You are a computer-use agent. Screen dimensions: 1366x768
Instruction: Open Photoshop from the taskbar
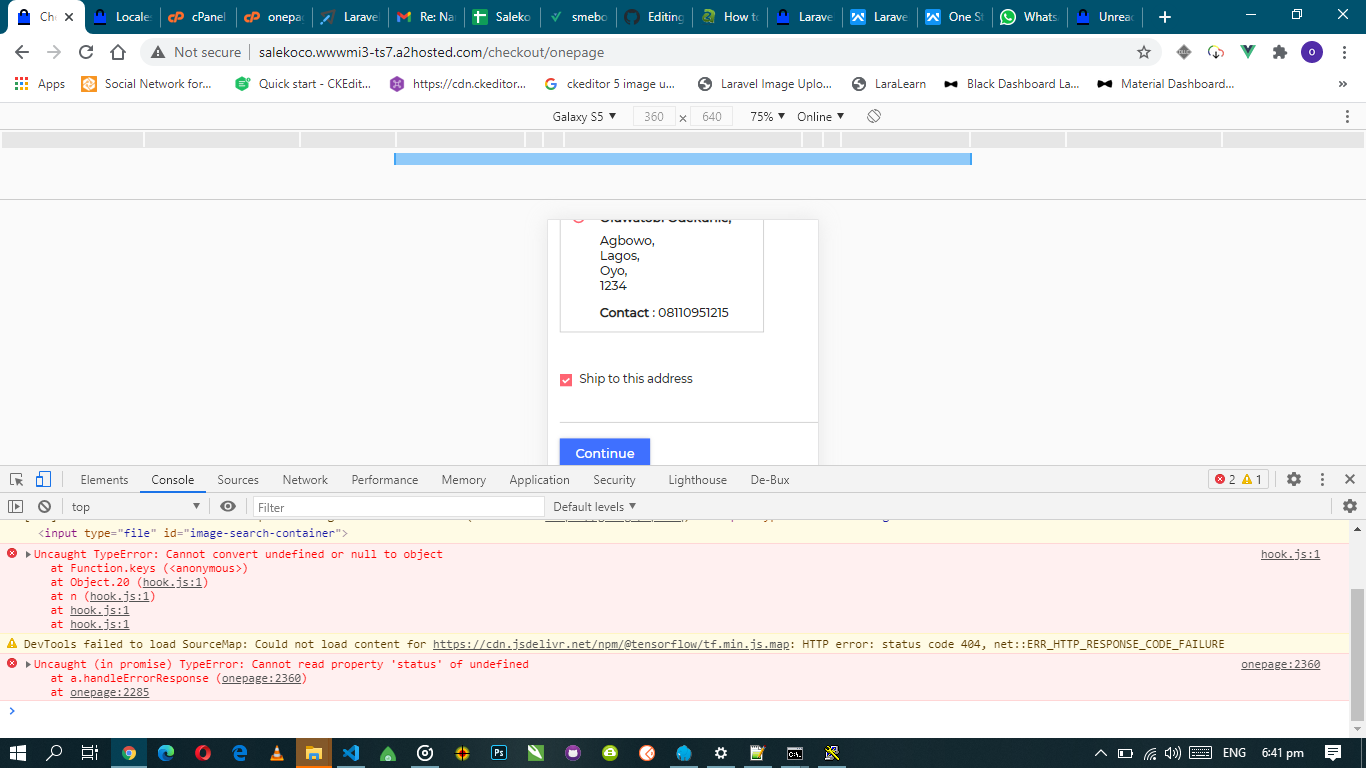click(498, 753)
